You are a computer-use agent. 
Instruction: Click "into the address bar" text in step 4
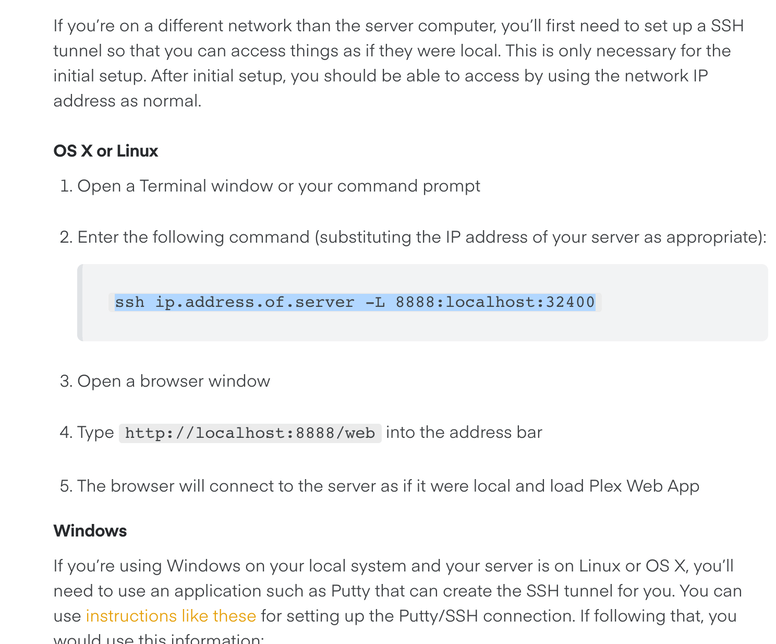(x=464, y=432)
